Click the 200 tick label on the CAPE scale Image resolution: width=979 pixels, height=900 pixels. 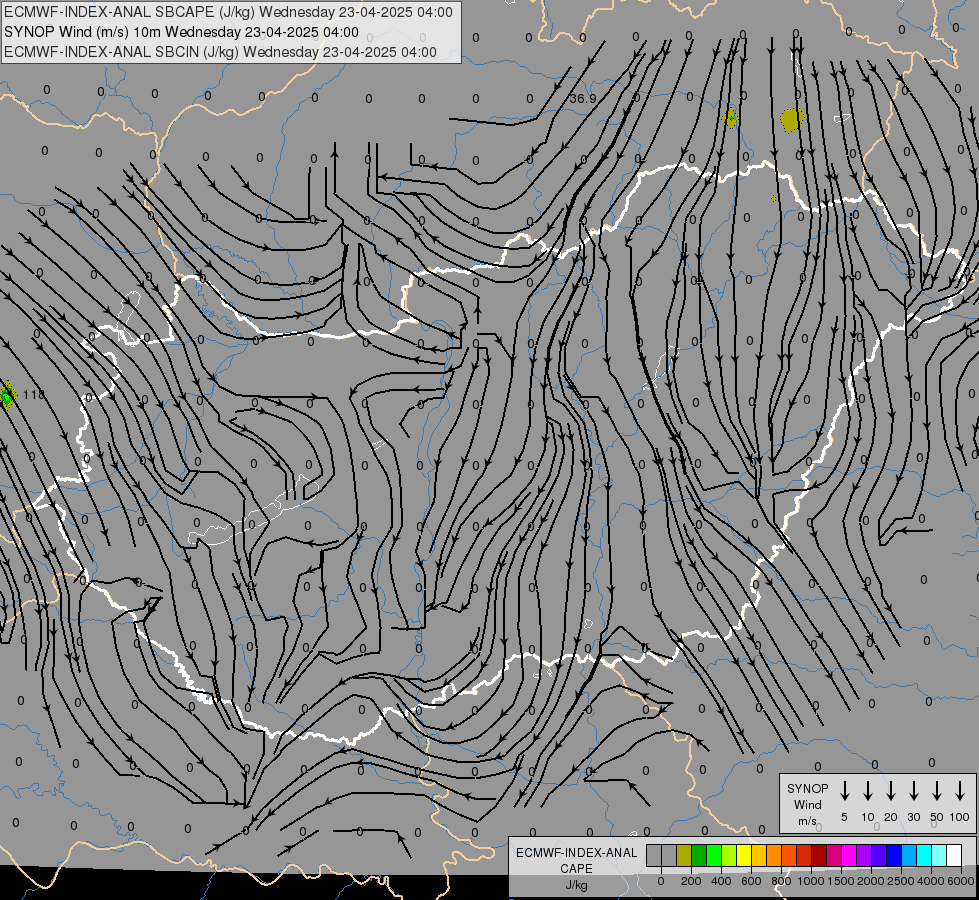(691, 881)
